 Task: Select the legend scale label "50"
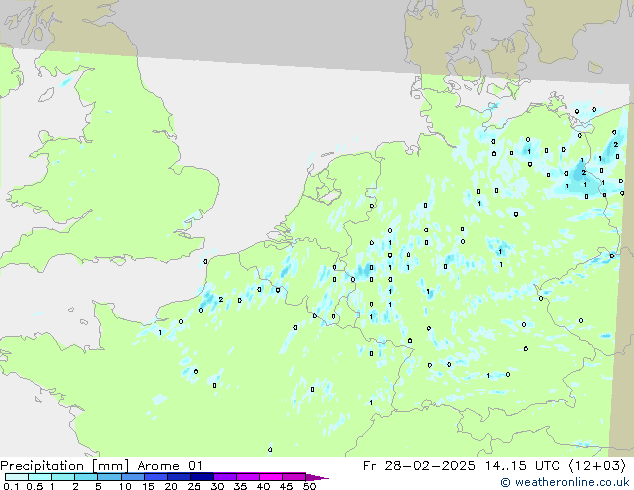click(309, 486)
